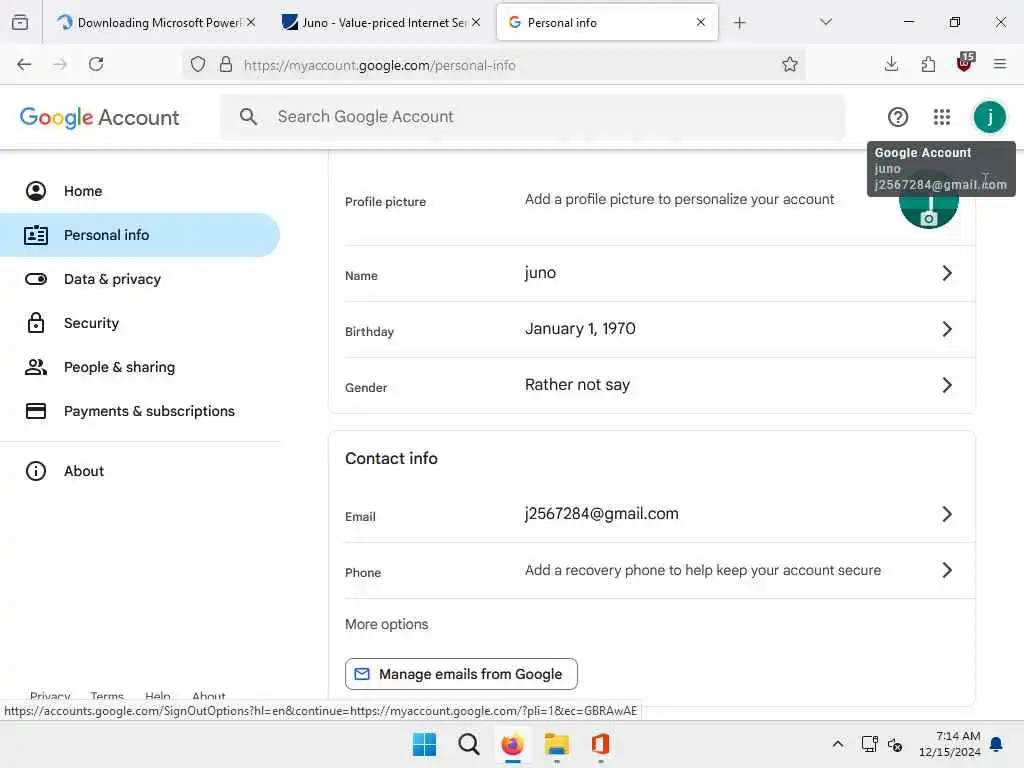Open Windows Start menu on taskbar

tap(424, 744)
